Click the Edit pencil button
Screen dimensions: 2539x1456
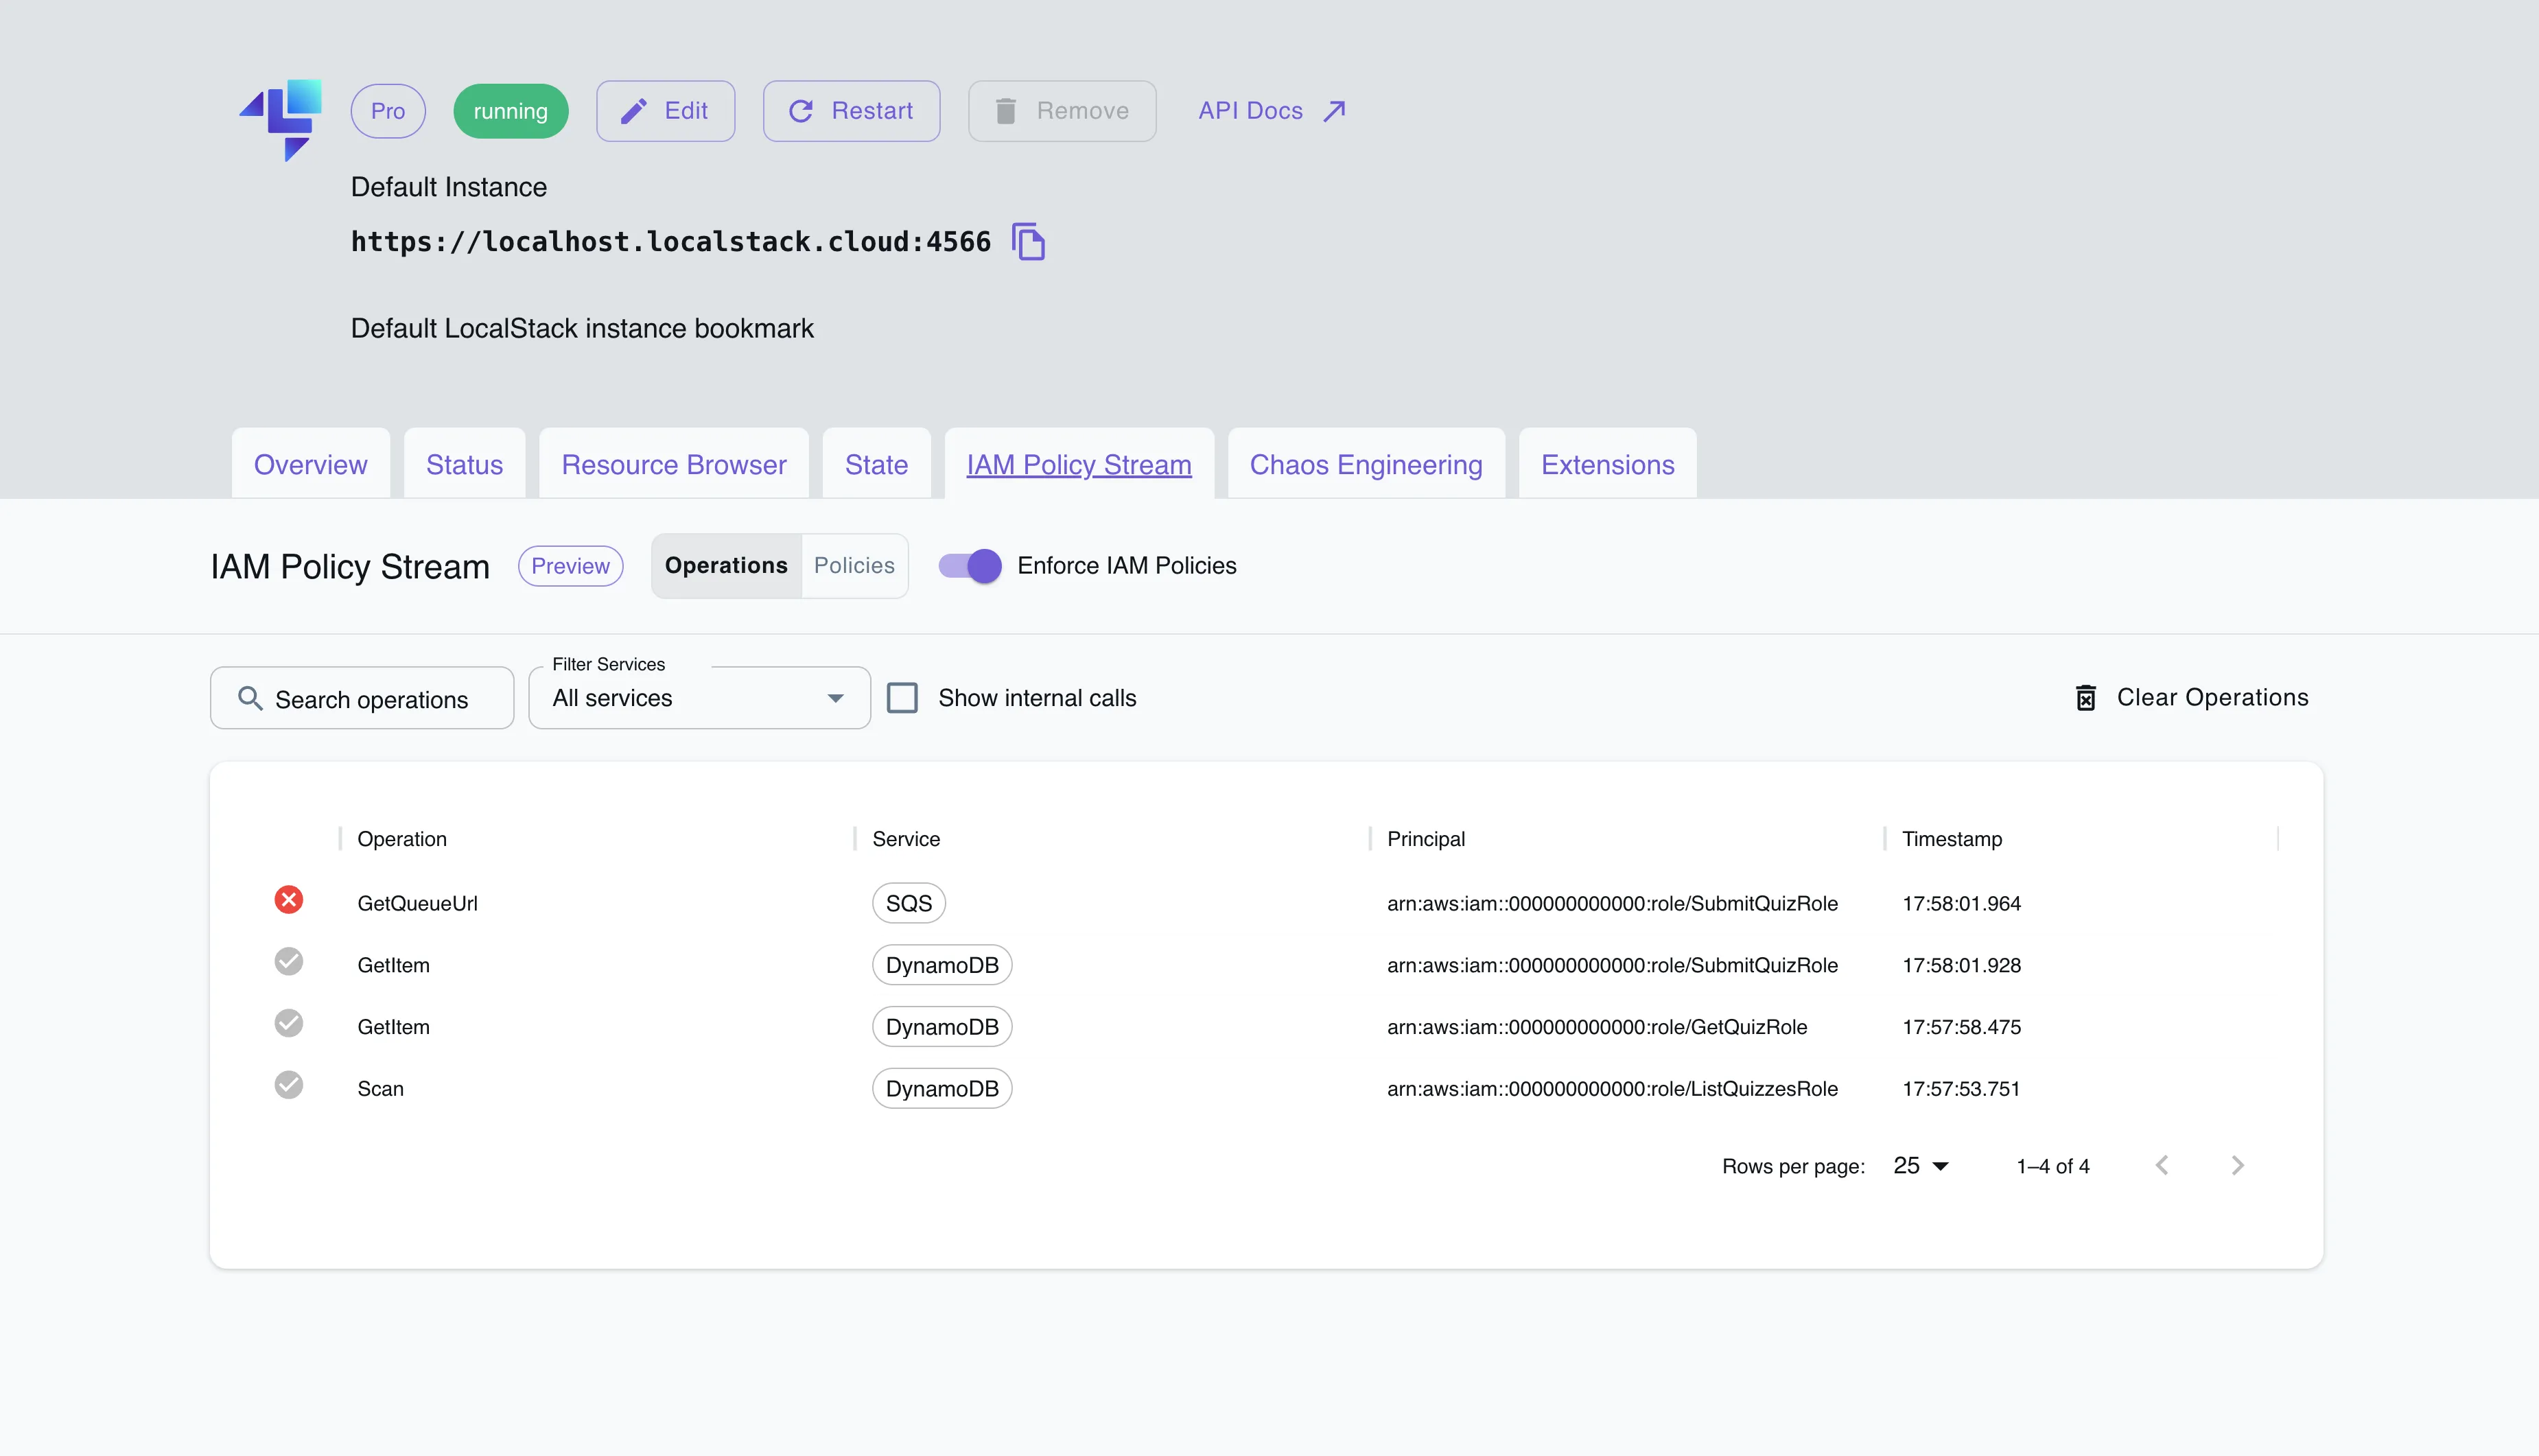click(x=665, y=111)
